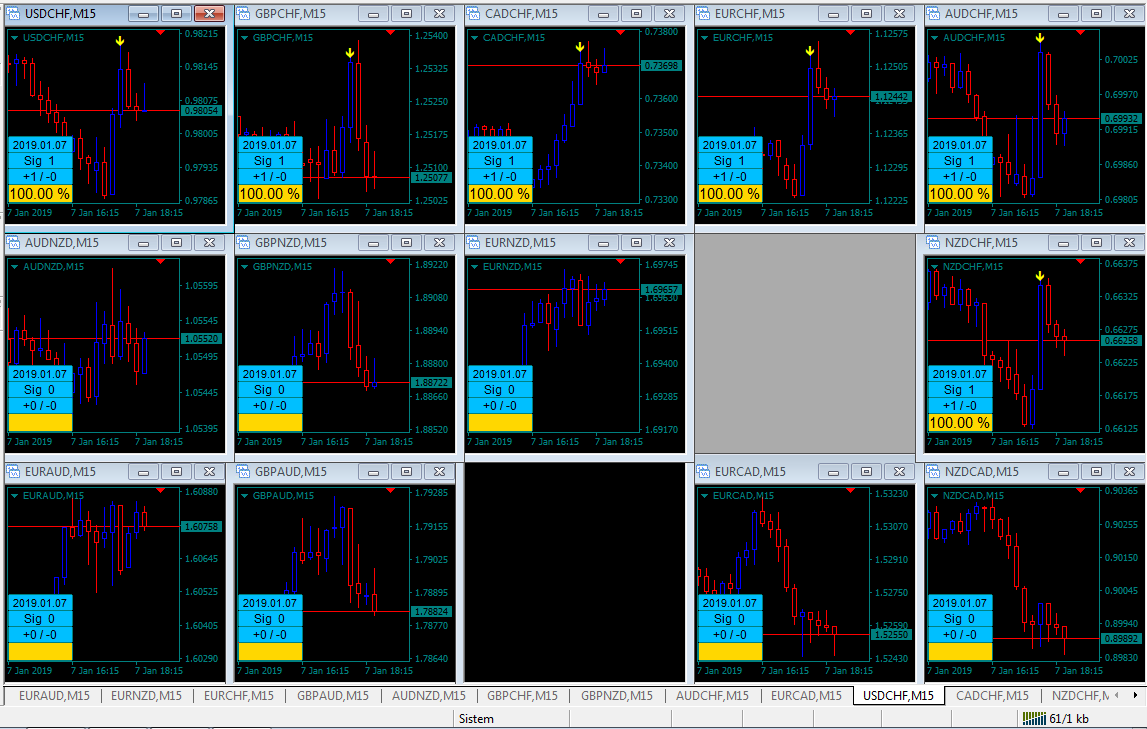1147x729 pixels.
Task: Click the chart icon in EURNZD,M15 title bar
Action: coord(473,242)
